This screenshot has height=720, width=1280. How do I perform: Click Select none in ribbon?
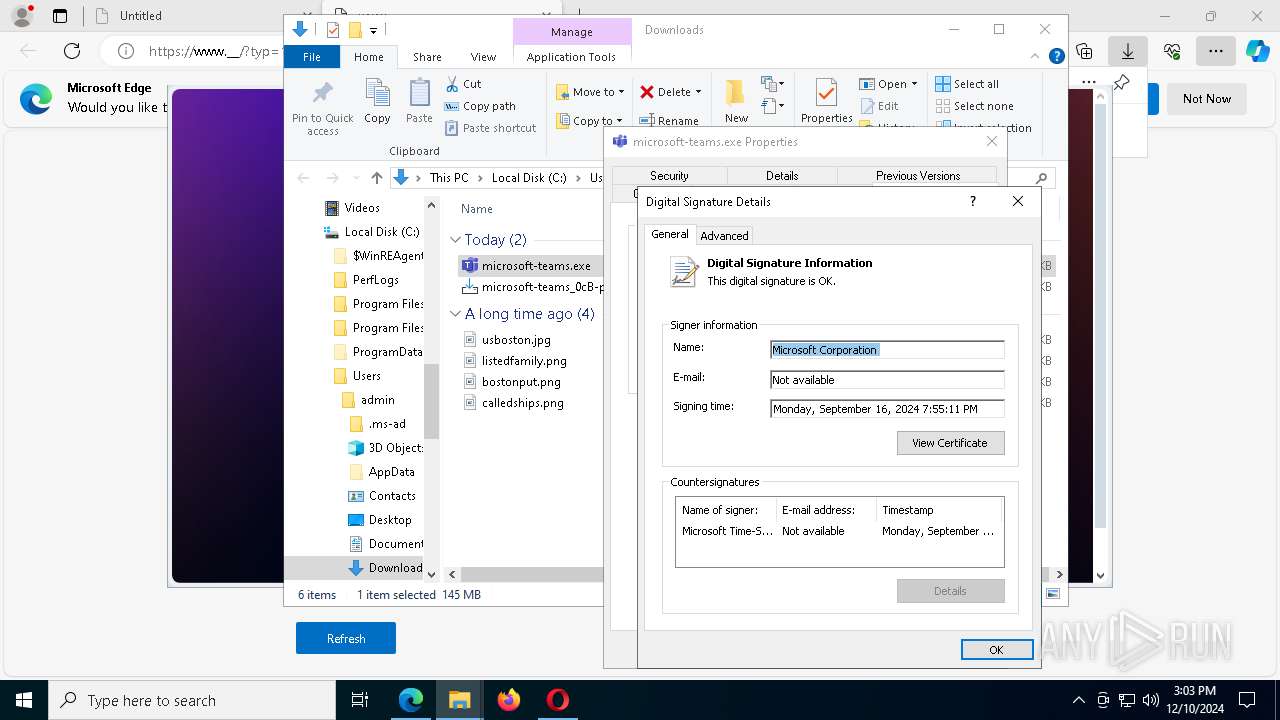coord(974,106)
